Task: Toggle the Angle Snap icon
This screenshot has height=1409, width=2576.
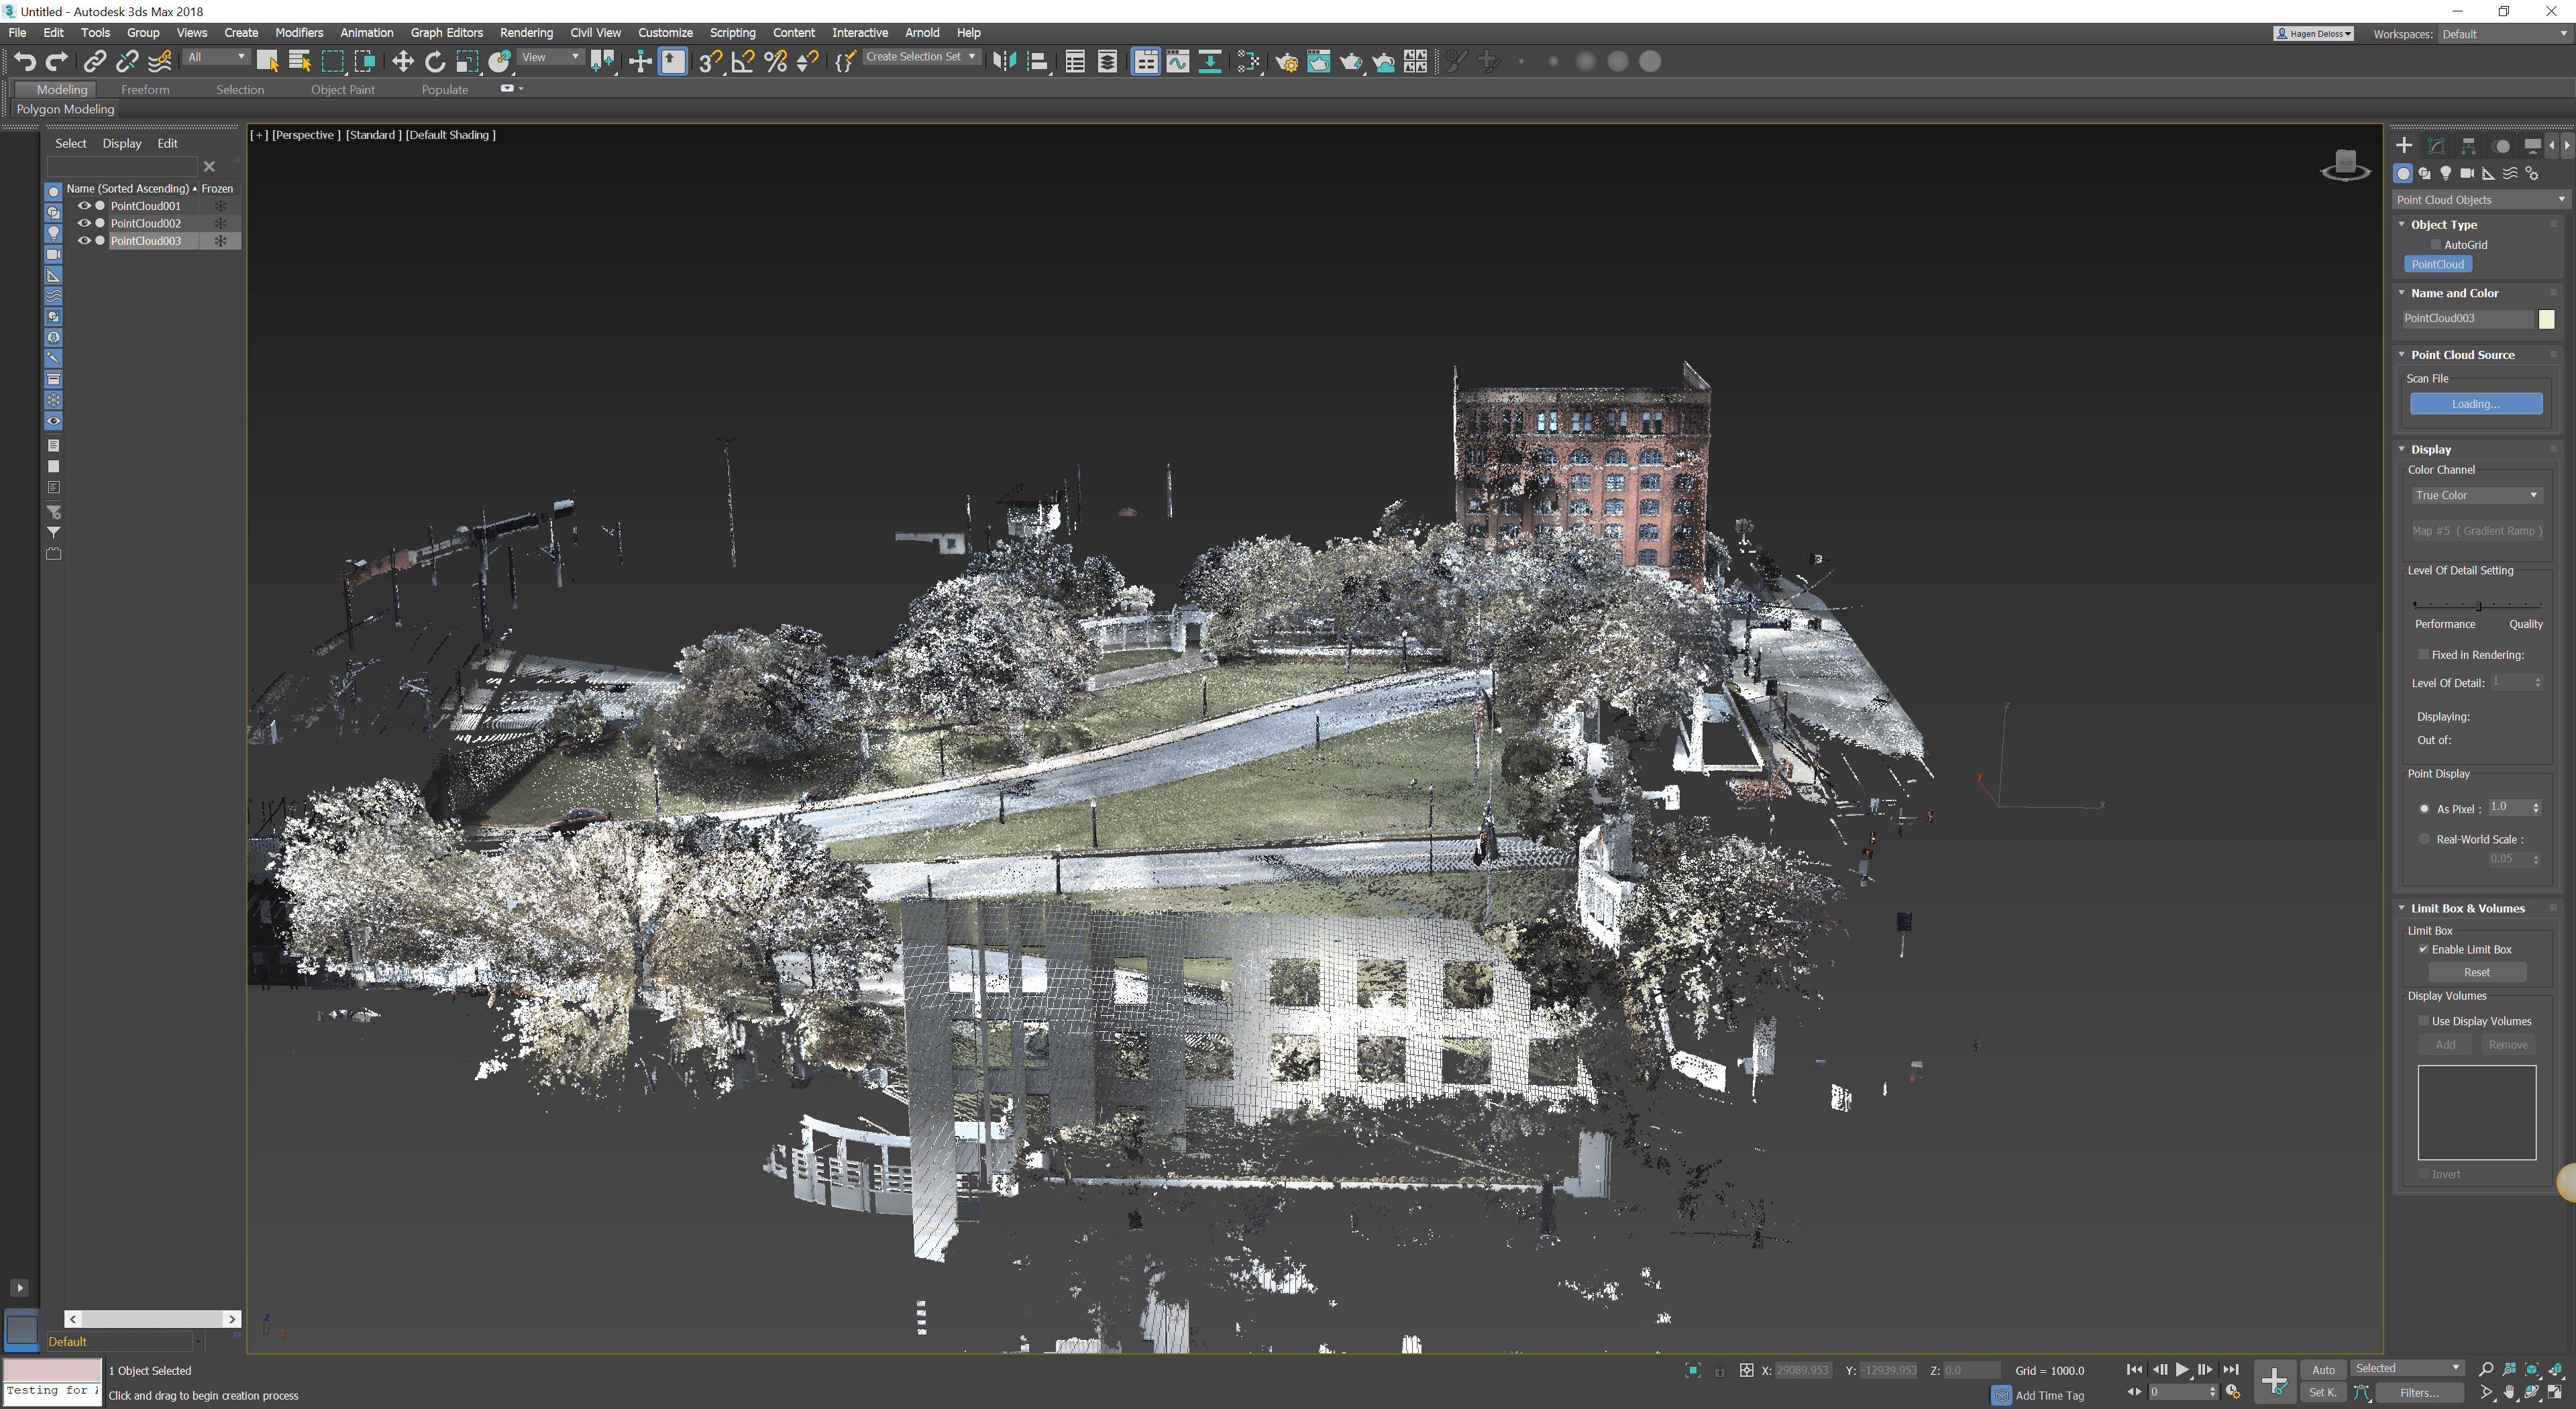Action: pyautogui.click(x=743, y=62)
